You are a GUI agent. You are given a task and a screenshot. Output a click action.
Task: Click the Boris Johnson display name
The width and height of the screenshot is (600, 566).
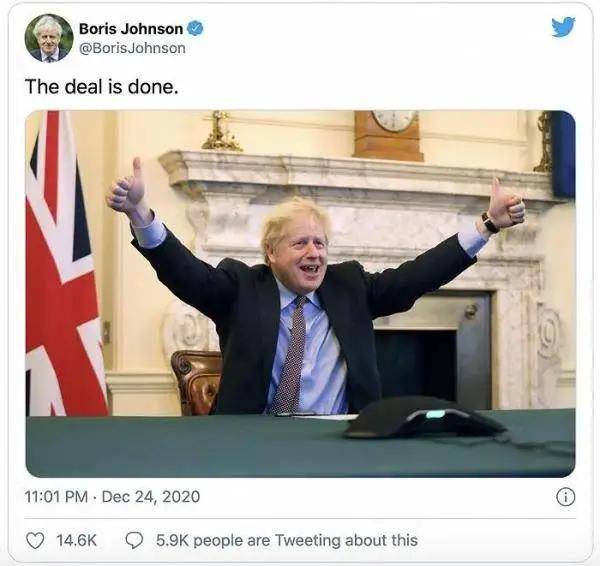[131, 29]
